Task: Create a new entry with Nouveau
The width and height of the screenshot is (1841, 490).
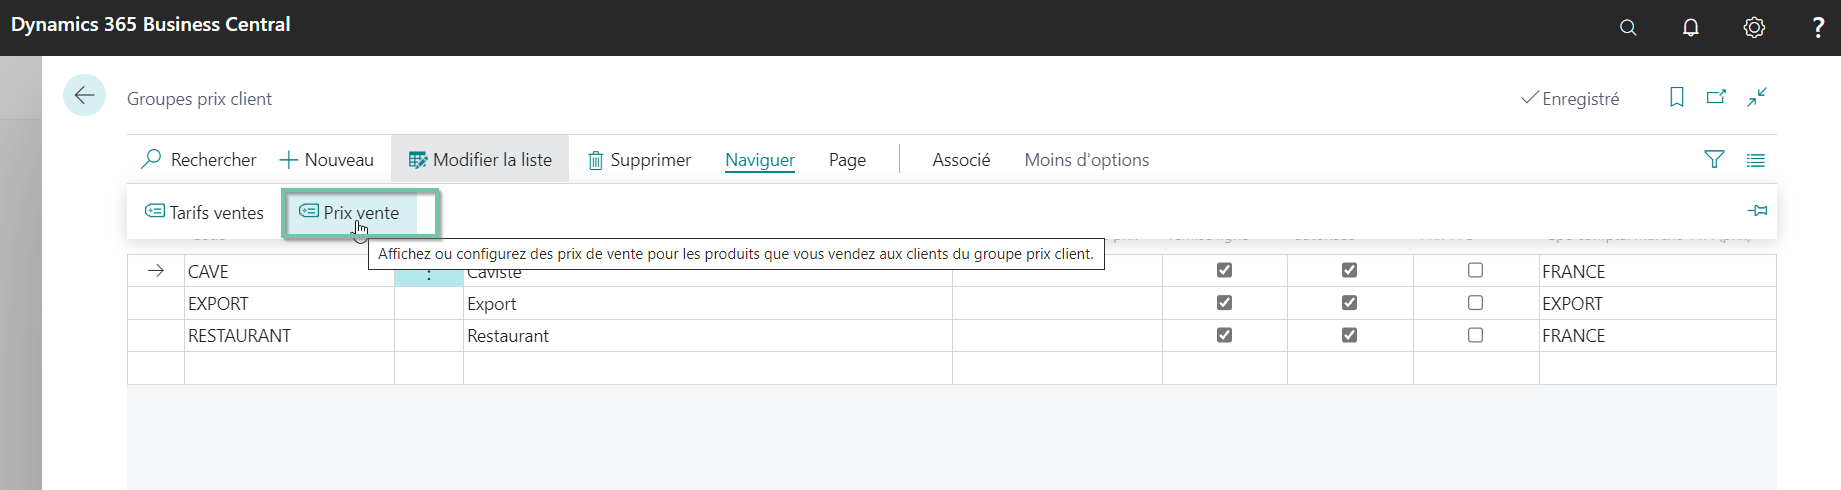Action: (x=327, y=160)
